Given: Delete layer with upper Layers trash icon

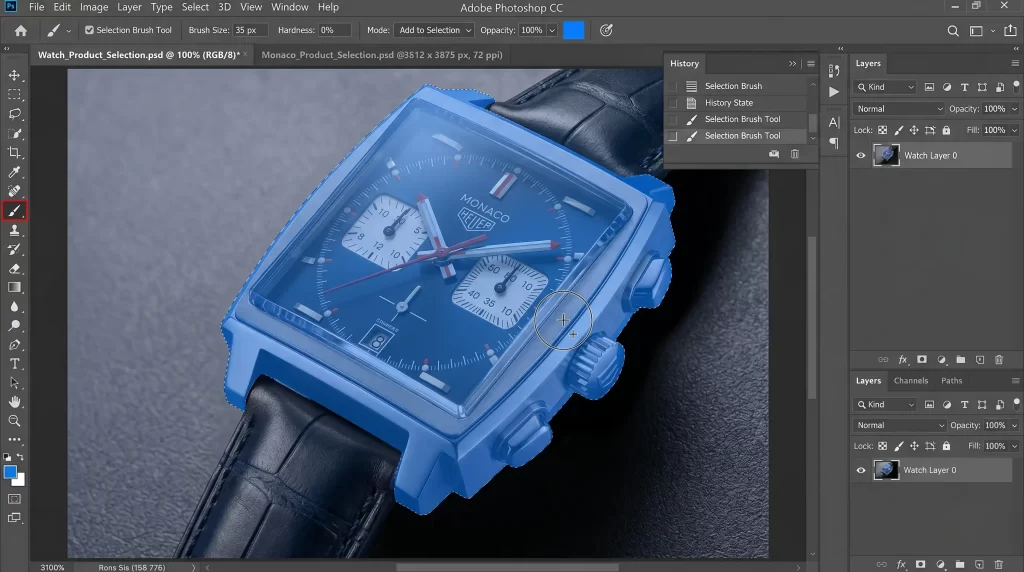Looking at the screenshot, I should [x=999, y=360].
